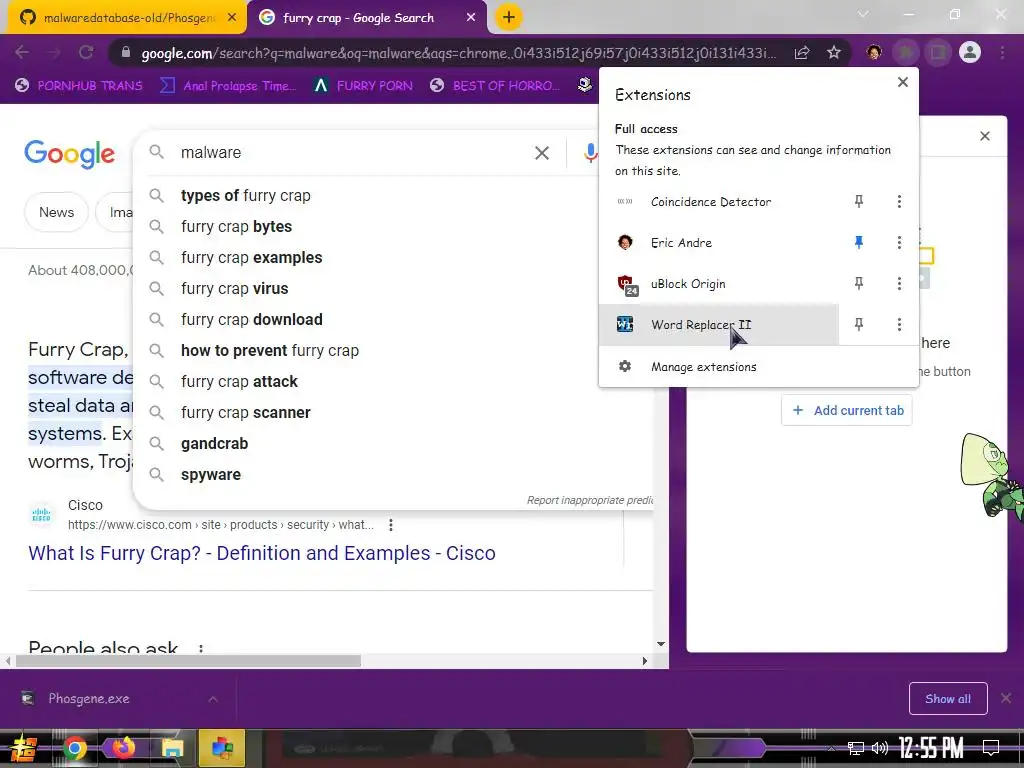The image size is (1024, 768).
Task: Open downloaded Phosgene.exe
Action: click(89, 699)
